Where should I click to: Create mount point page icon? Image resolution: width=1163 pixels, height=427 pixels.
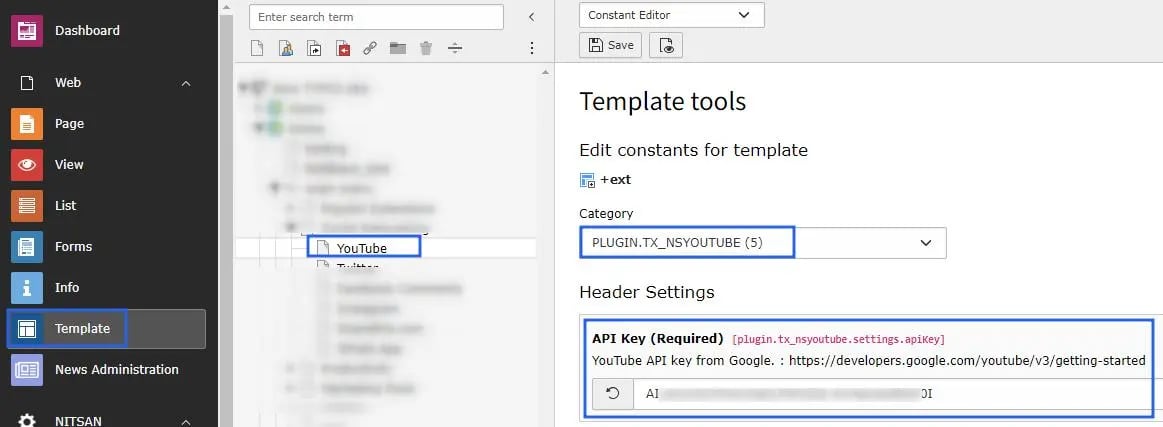[x=343, y=49]
